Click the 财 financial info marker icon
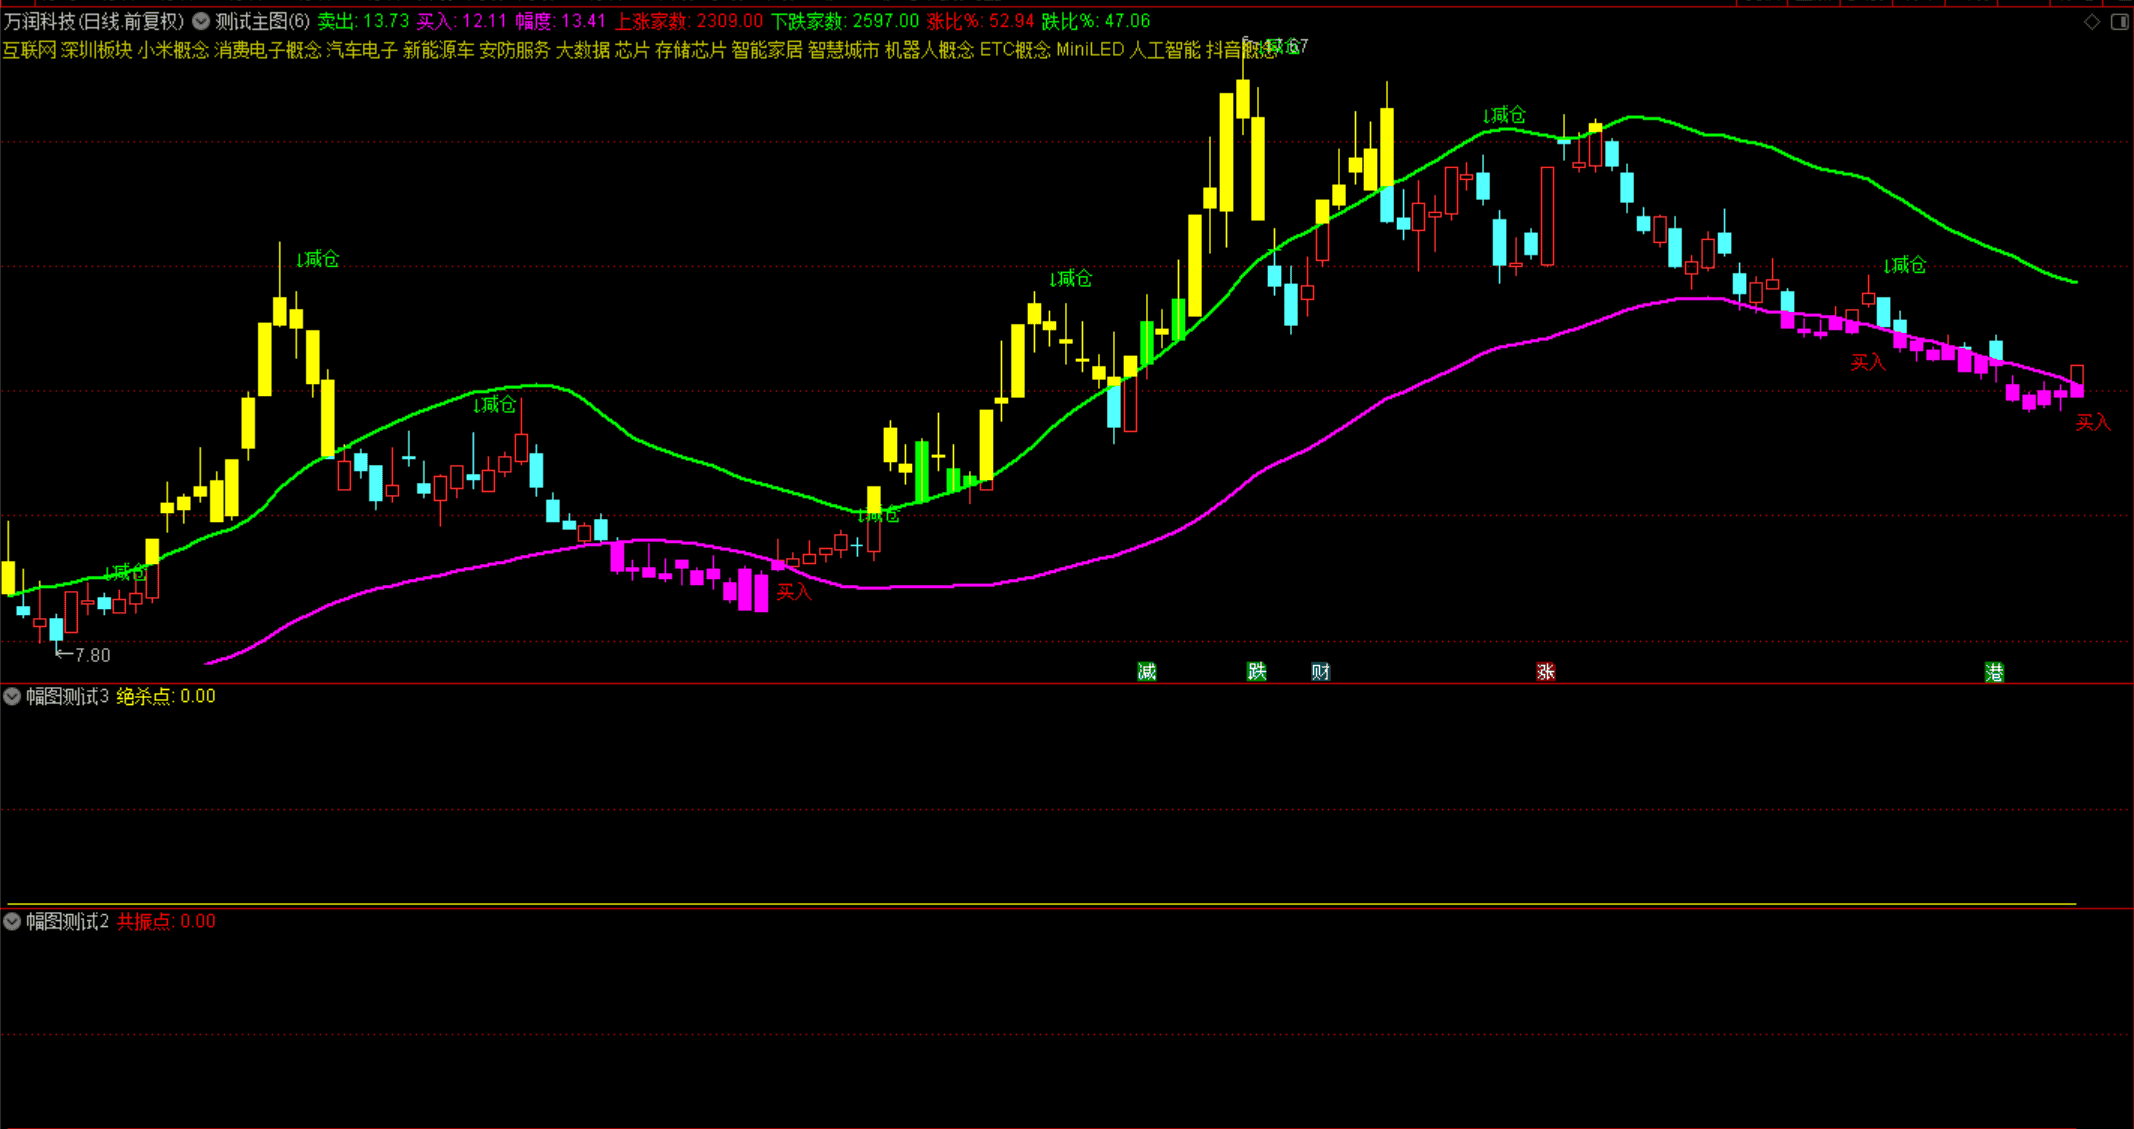 [x=1321, y=672]
